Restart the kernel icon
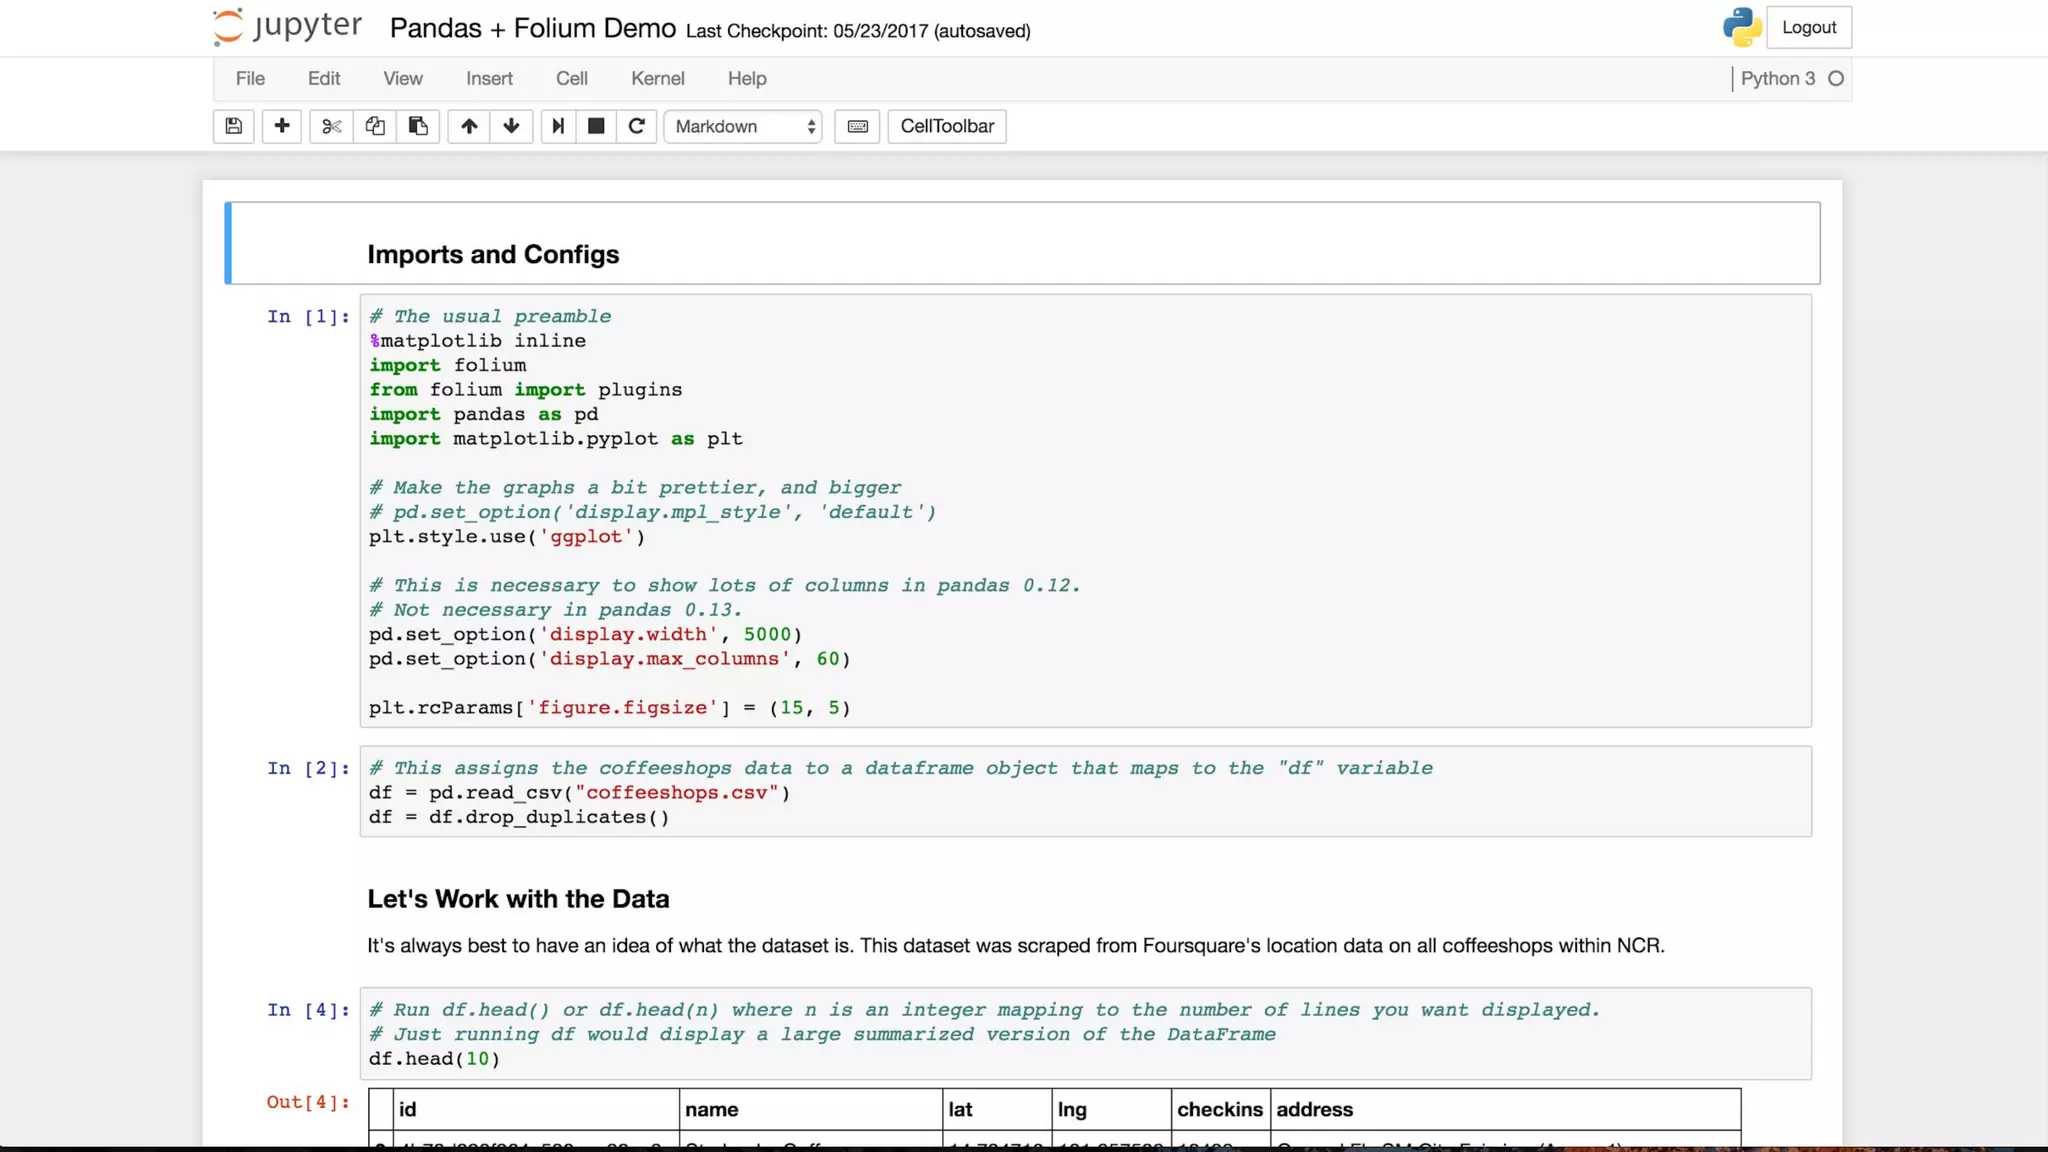2048x1152 pixels. pos(636,126)
